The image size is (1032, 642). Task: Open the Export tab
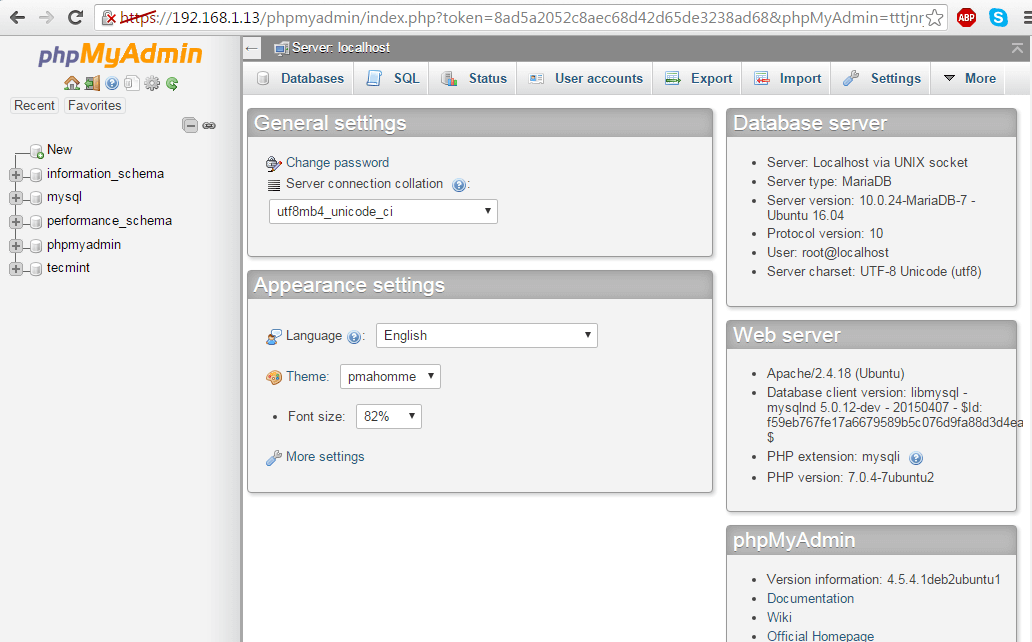698,78
